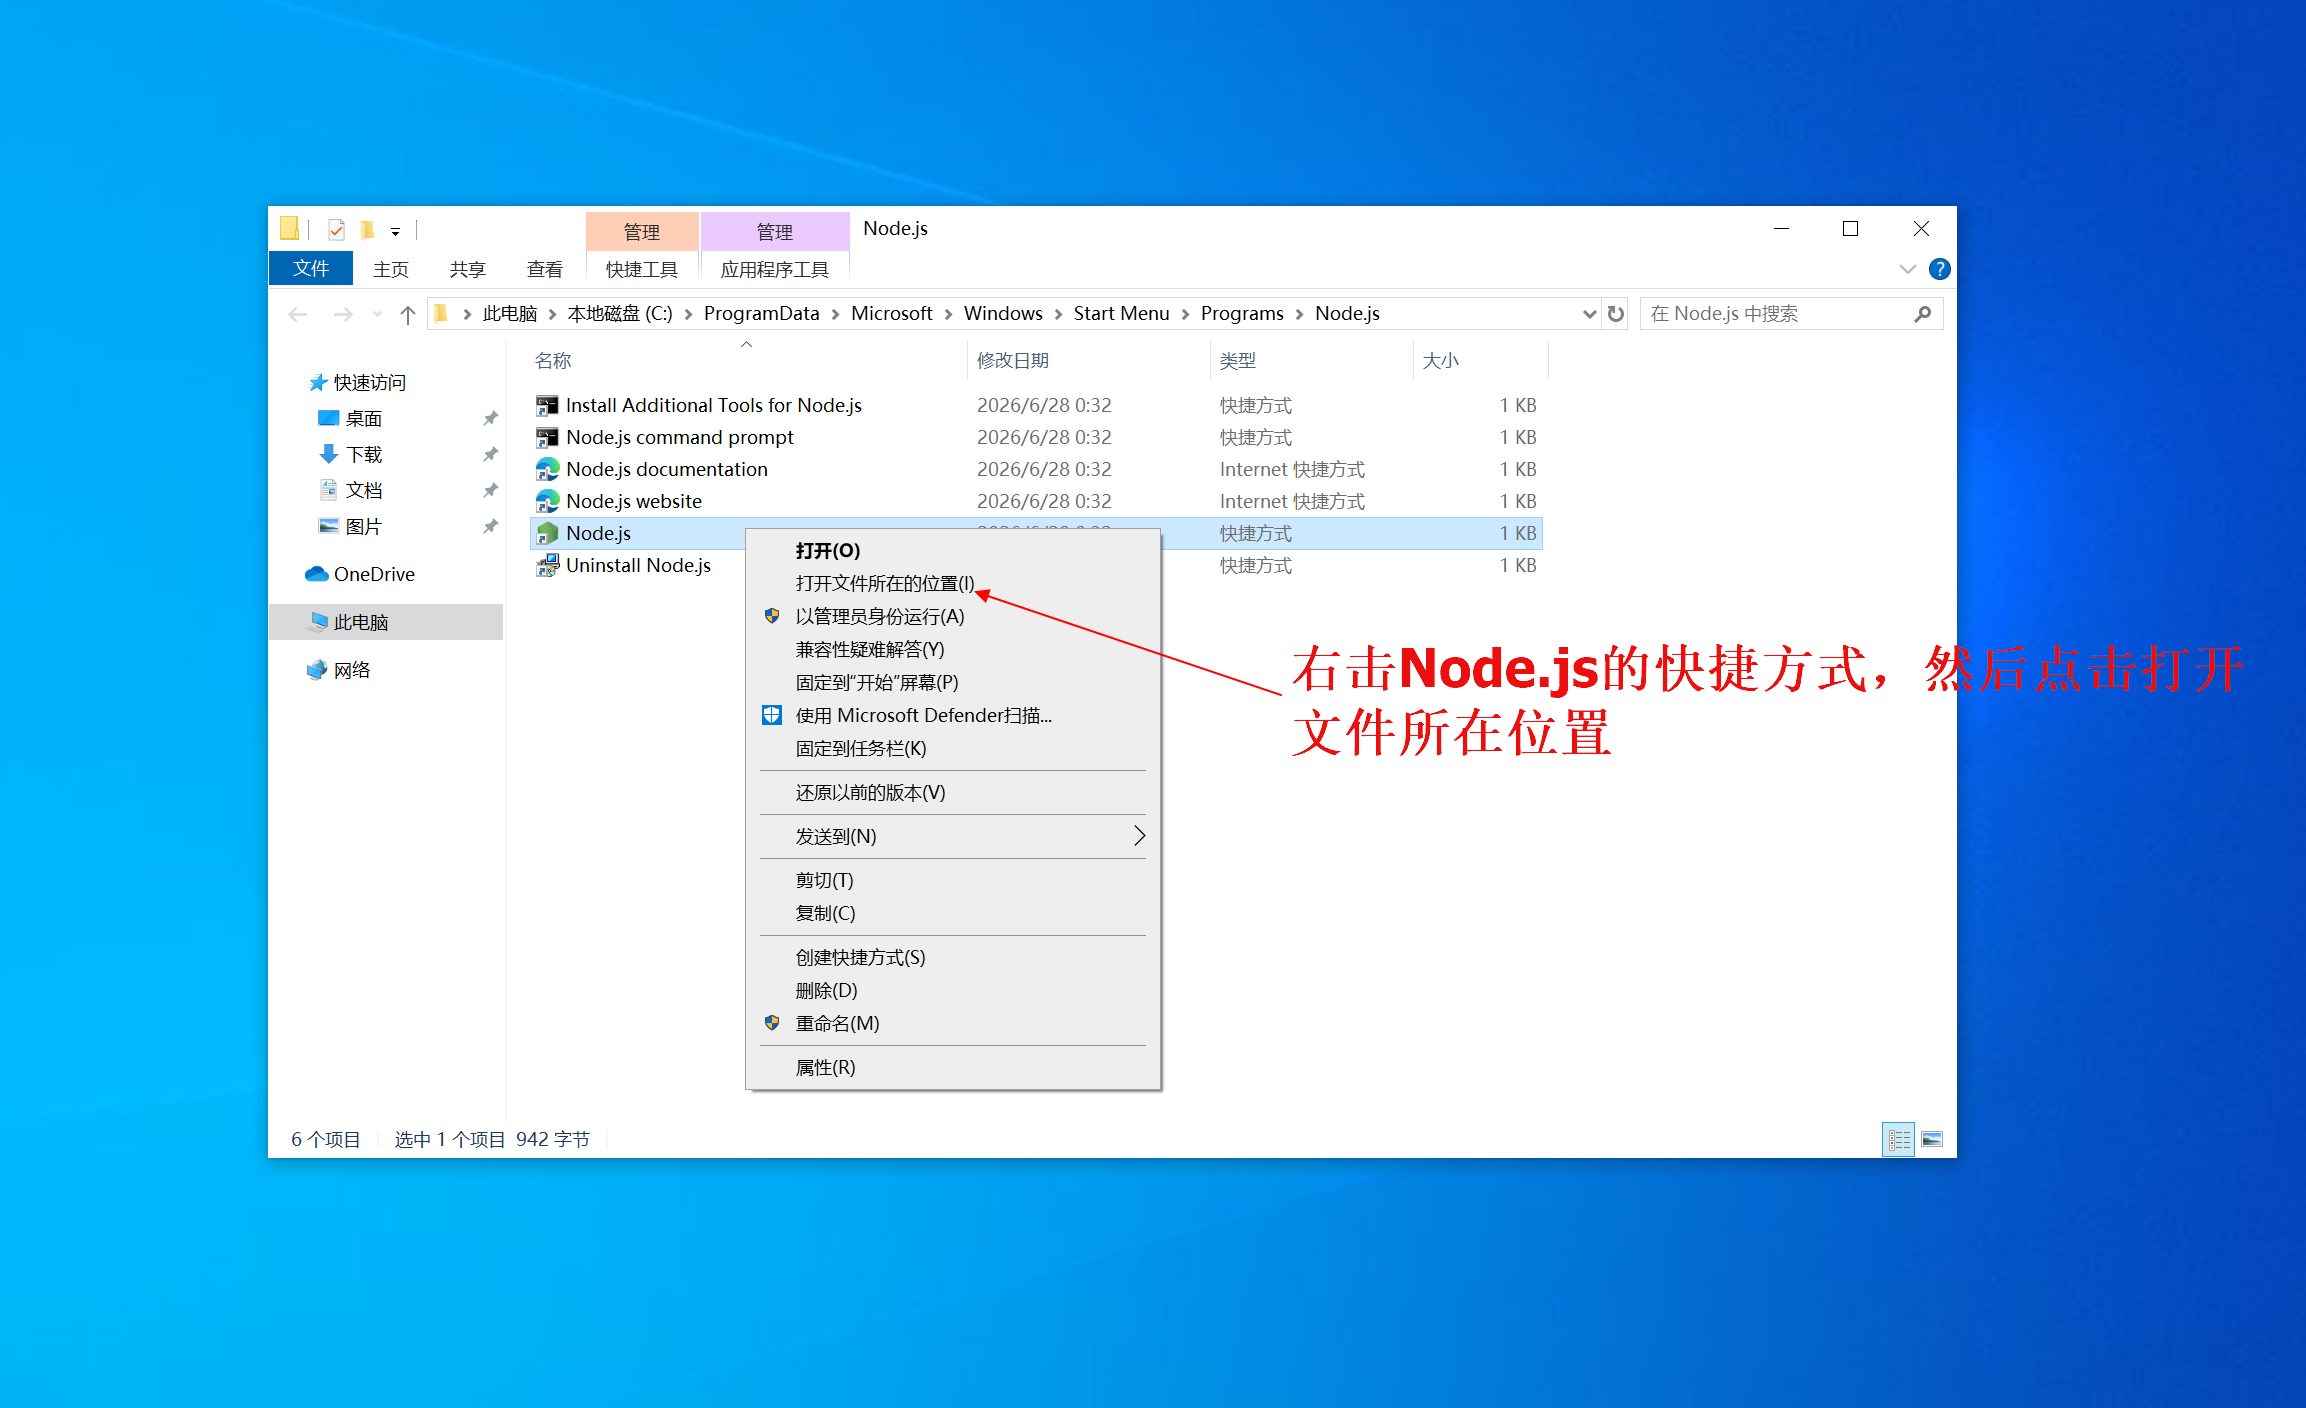Select 重命名(M) in the context menu

tap(953, 1023)
